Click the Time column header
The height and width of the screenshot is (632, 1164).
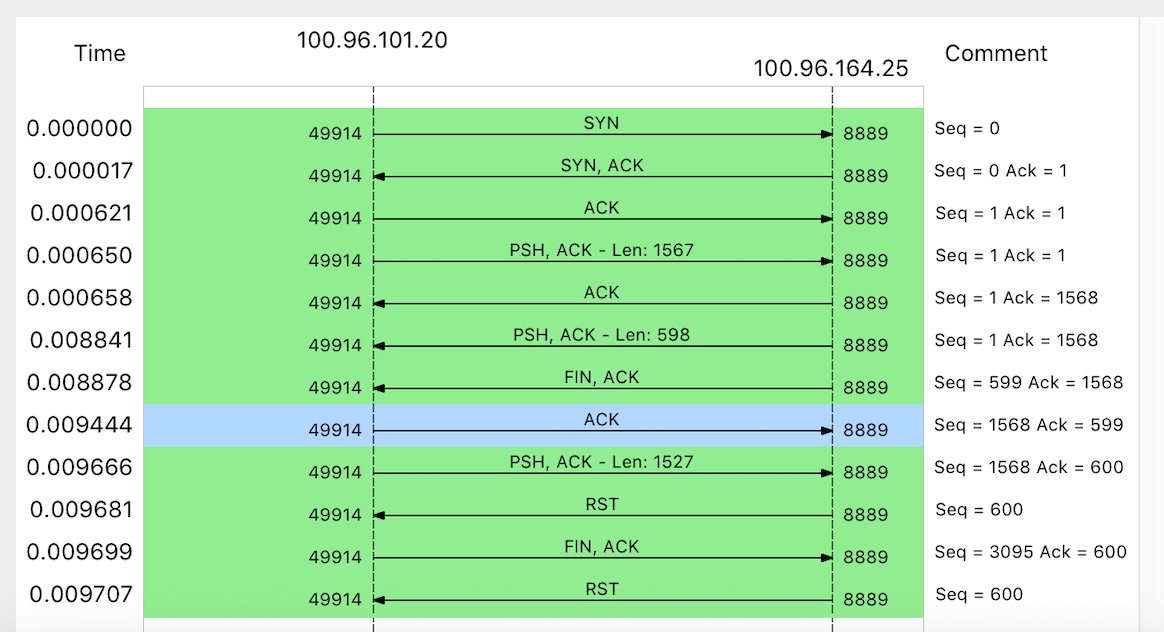pos(100,53)
